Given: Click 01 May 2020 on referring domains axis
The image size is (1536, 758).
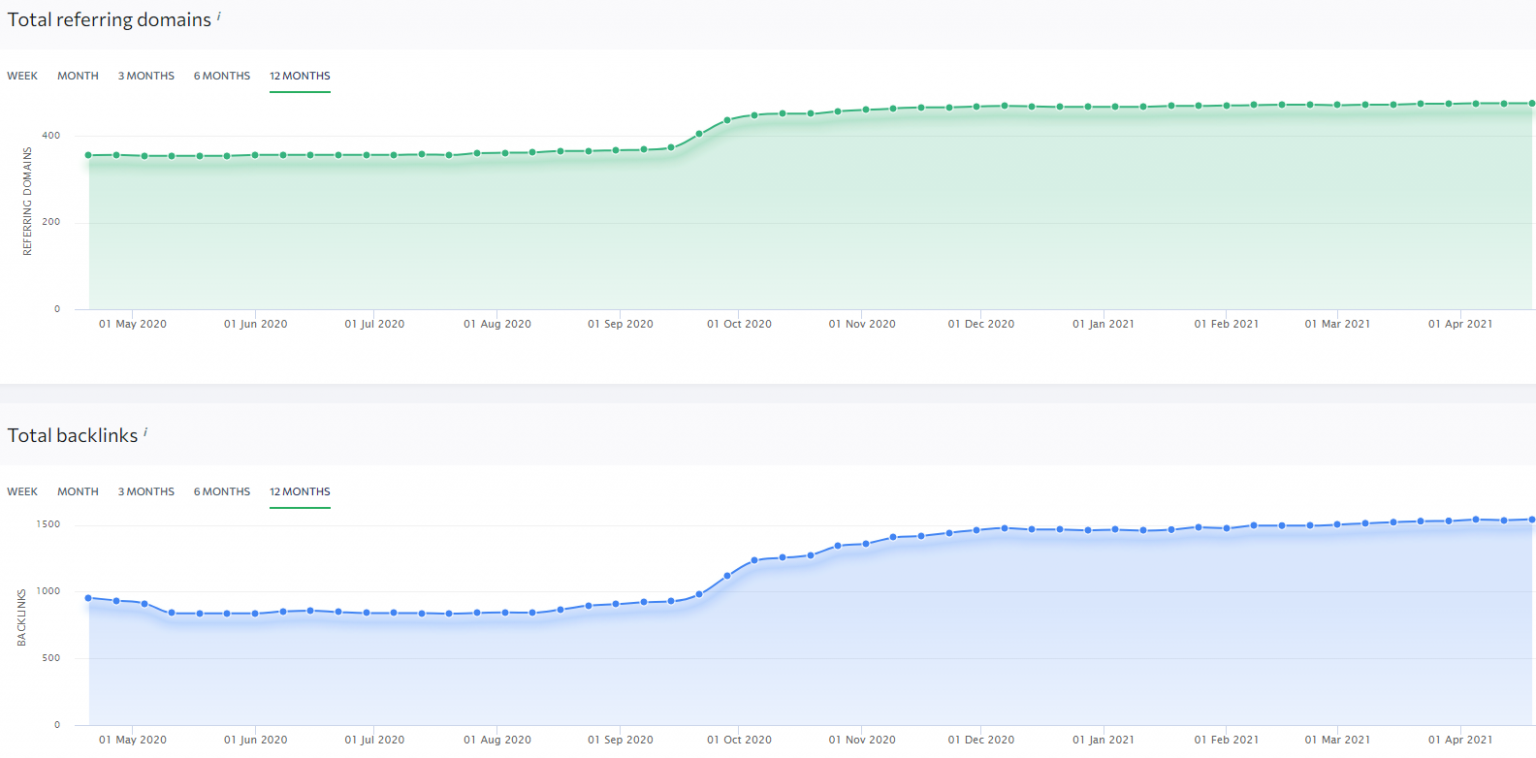Looking at the screenshot, I should 134,324.
